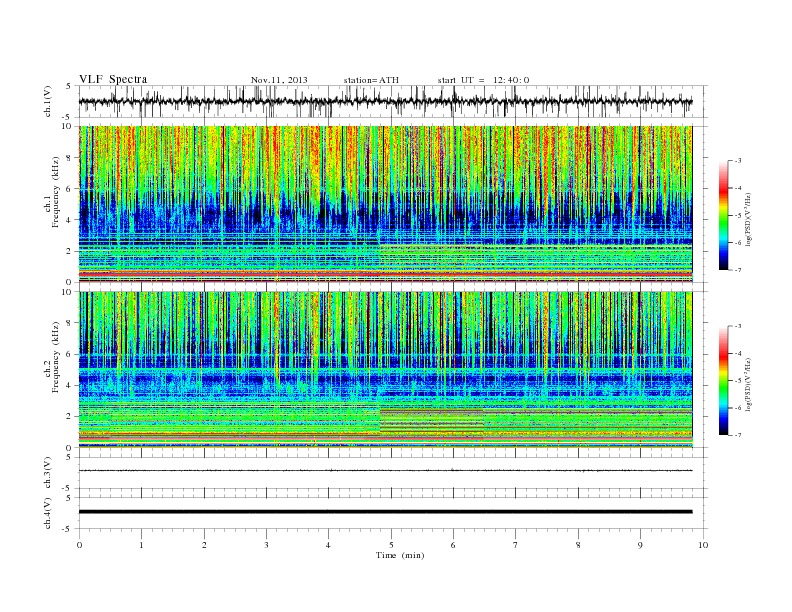Click the ch.2 spectrogram color scale bar
This screenshot has height=612, width=792.
tap(723, 380)
